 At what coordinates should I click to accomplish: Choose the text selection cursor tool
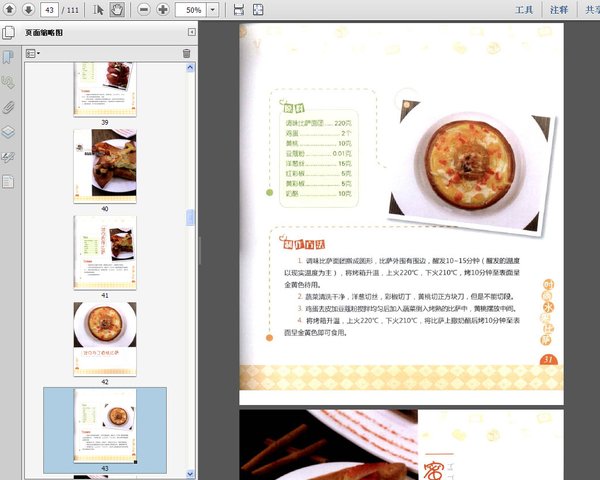(98, 10)
